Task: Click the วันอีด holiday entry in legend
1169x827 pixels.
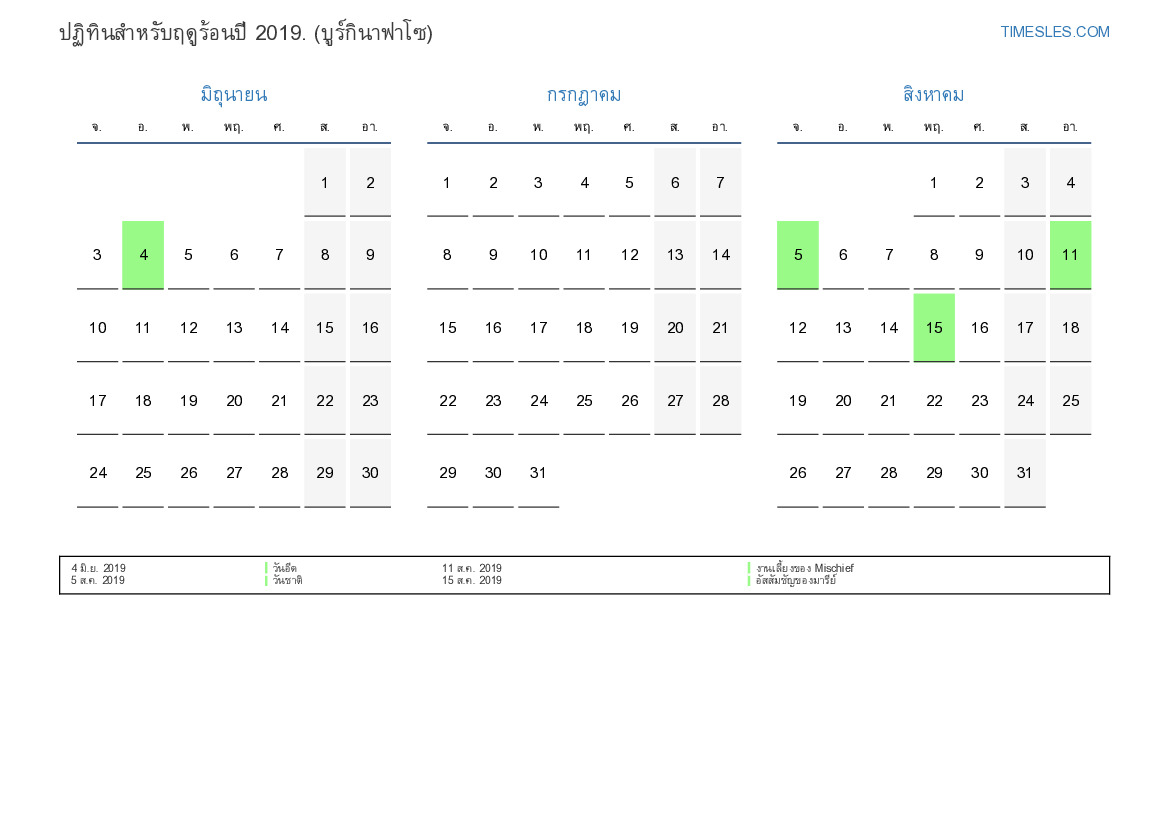Action: [285, 568]
